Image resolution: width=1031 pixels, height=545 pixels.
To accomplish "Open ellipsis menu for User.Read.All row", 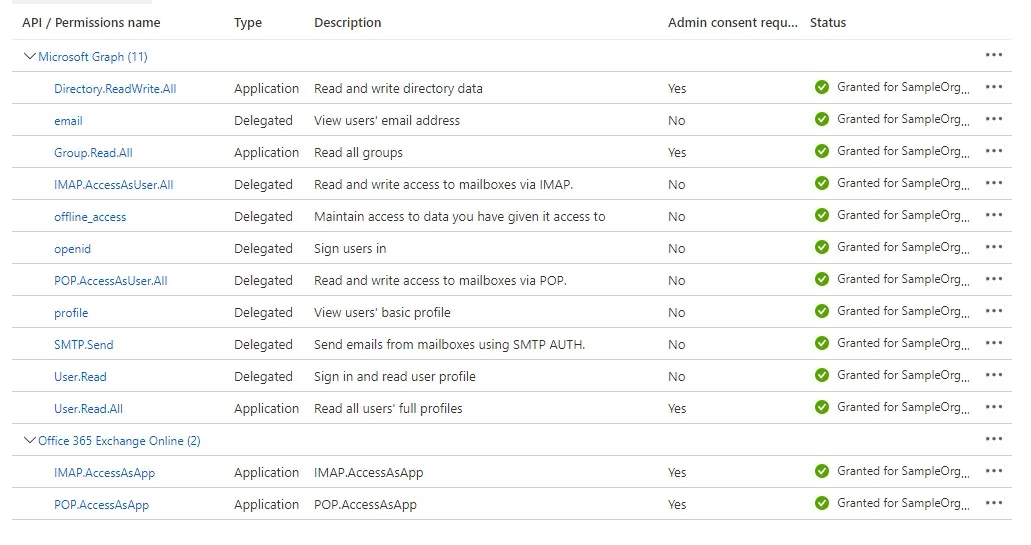I will 993,407.
